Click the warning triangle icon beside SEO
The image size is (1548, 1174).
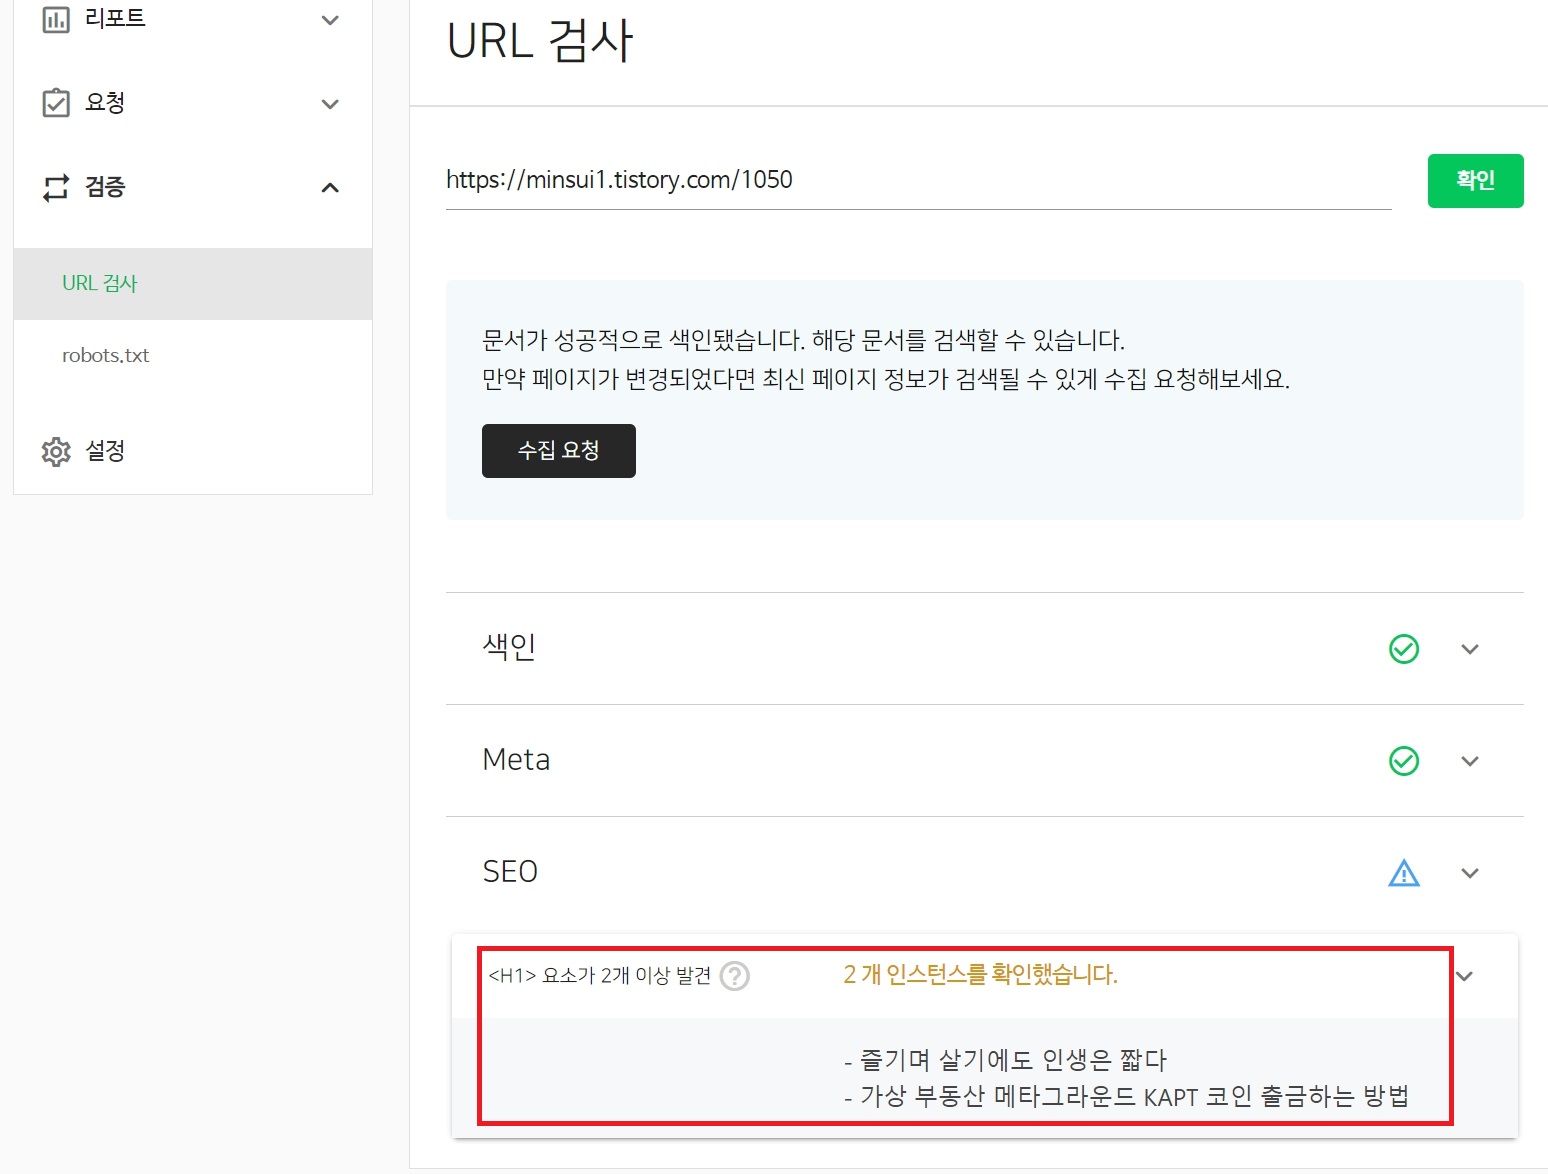(x=1404, y=873)
